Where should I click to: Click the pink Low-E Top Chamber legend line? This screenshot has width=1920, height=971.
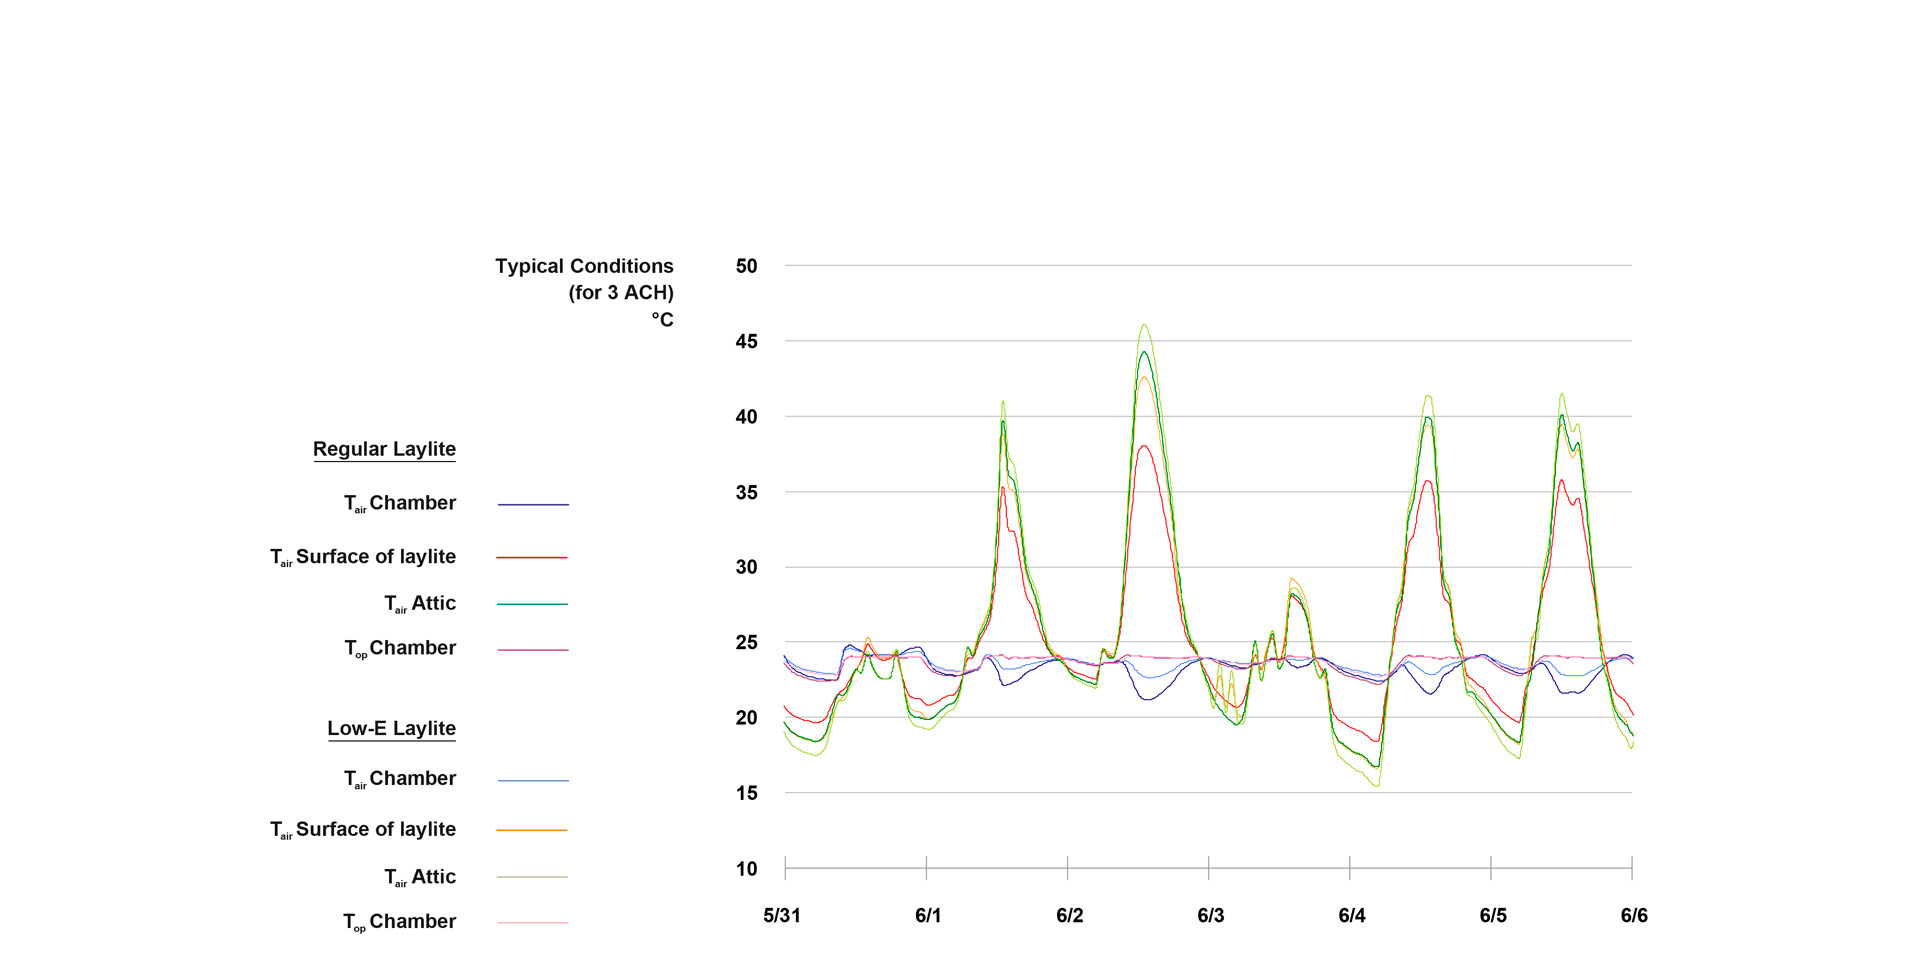click(x=532, y=922)
